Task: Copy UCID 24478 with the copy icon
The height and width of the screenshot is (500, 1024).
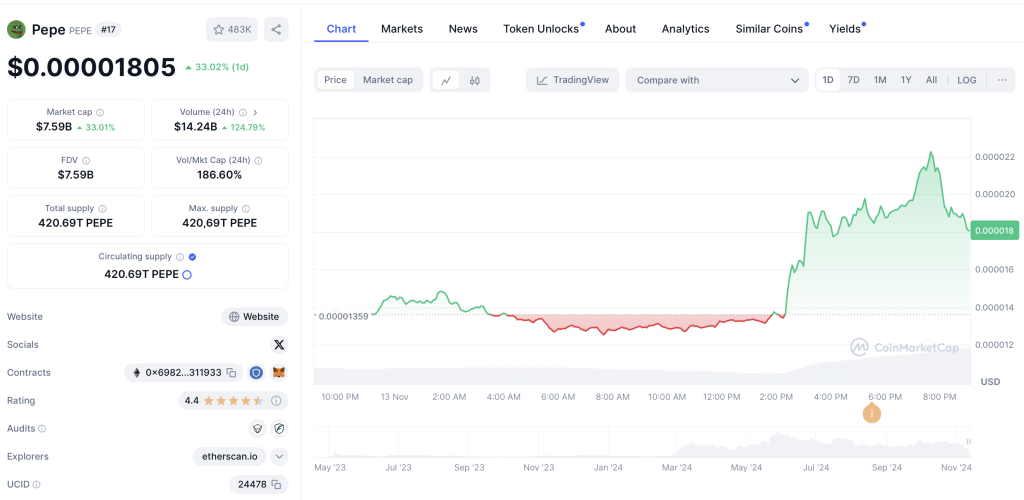Action: click(x=276, y=484)
